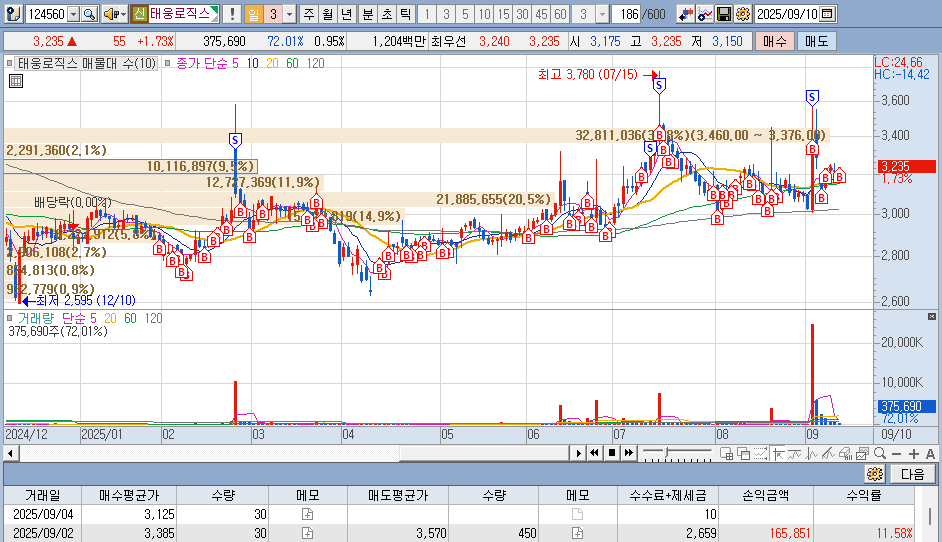The width and height of the screenshot is (942, 542).
Task: Expand the speaker icon dropdown arrow
Action: [x=123, y=14]
